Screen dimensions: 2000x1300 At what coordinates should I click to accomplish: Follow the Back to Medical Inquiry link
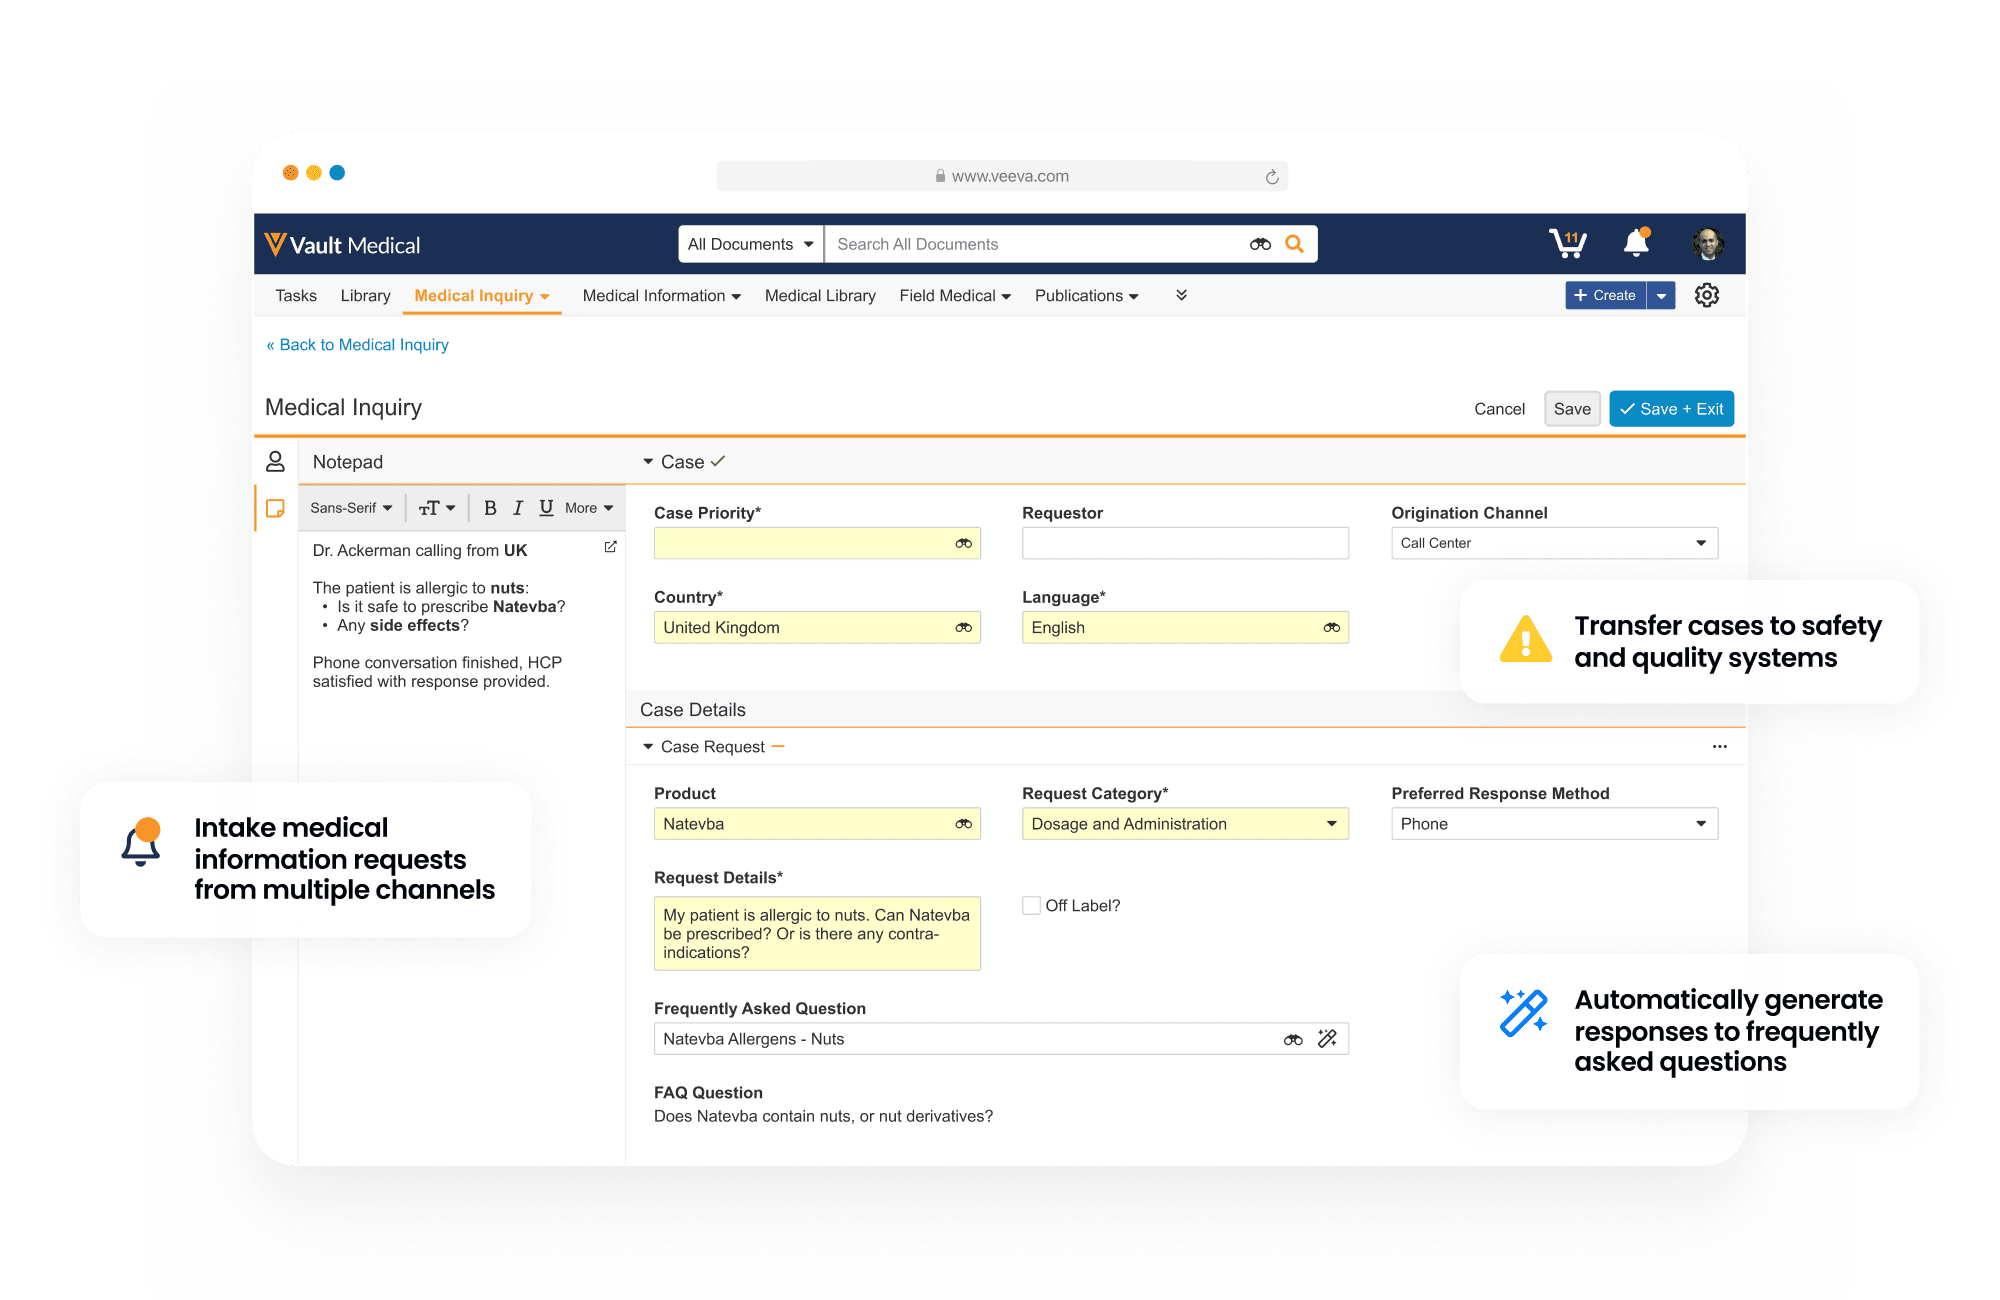click(x=358, y=345)
